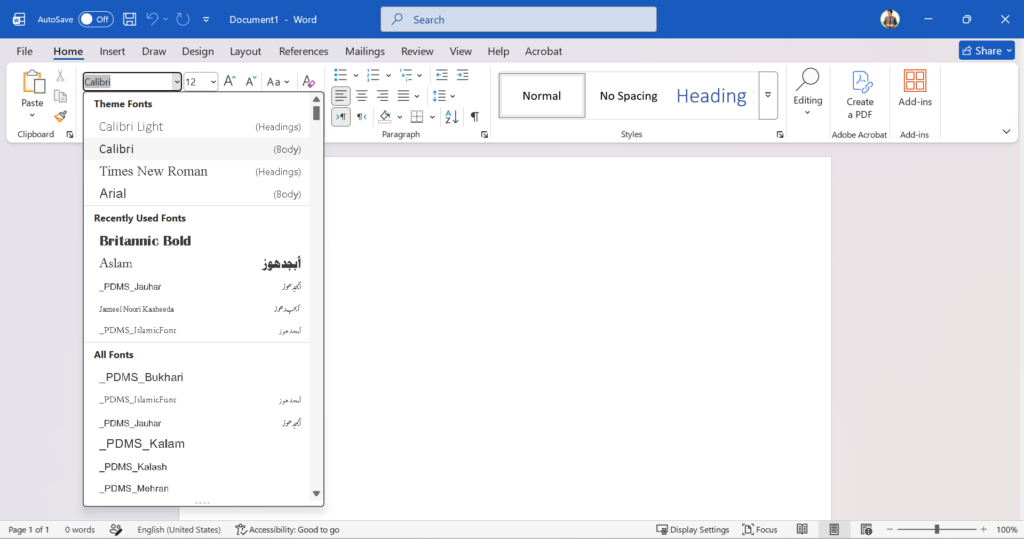
Task: Open the References tab
Action: [x=304, y=51]
